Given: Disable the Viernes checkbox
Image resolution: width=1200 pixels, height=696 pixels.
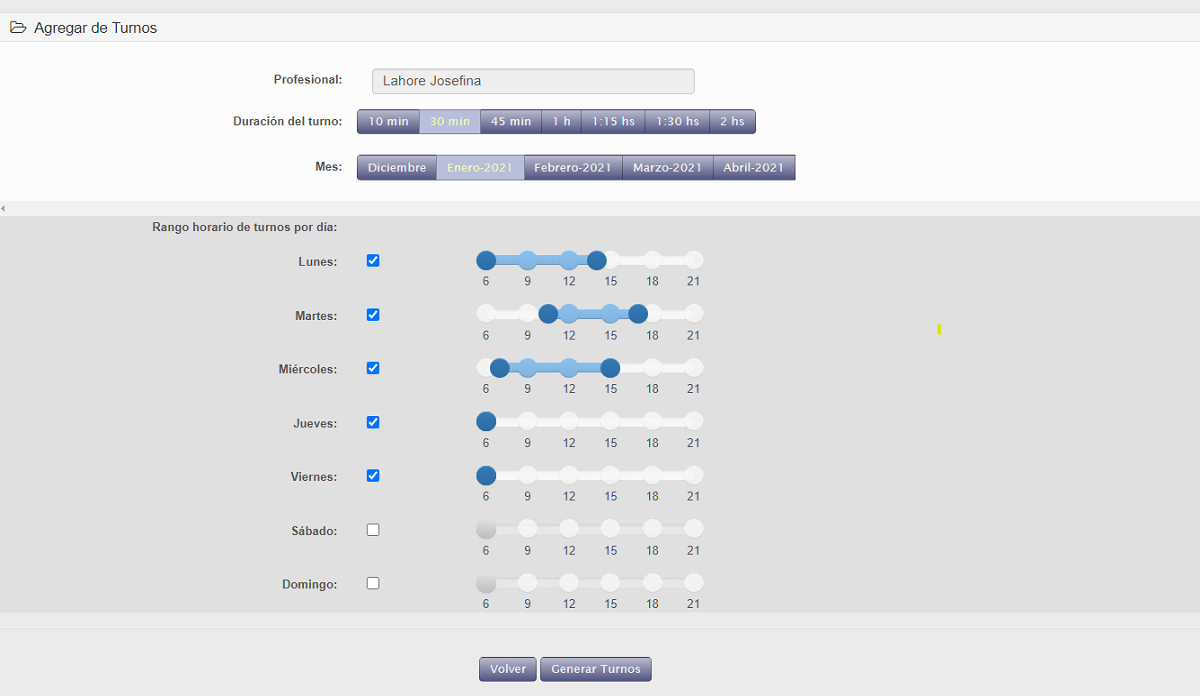Looking at the screenshot, I should click(373, 476).
